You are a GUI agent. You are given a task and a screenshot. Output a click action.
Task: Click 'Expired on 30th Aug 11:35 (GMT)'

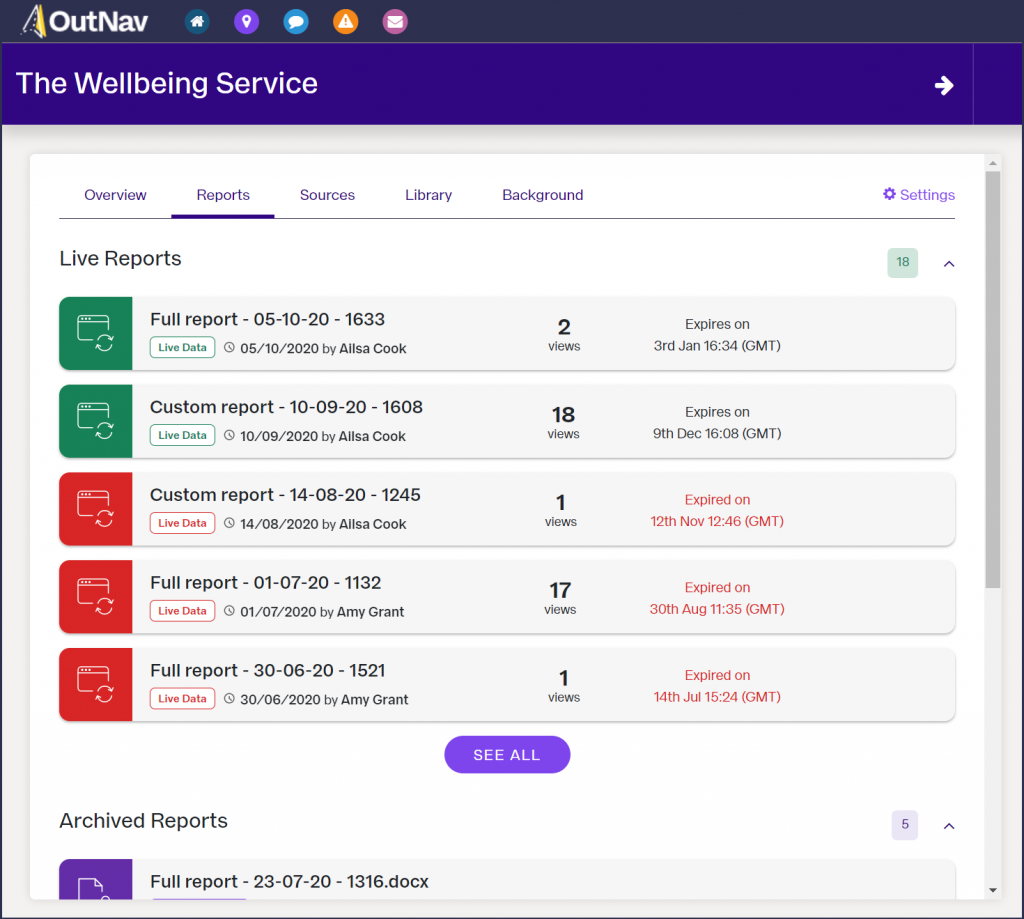(717, 598)
